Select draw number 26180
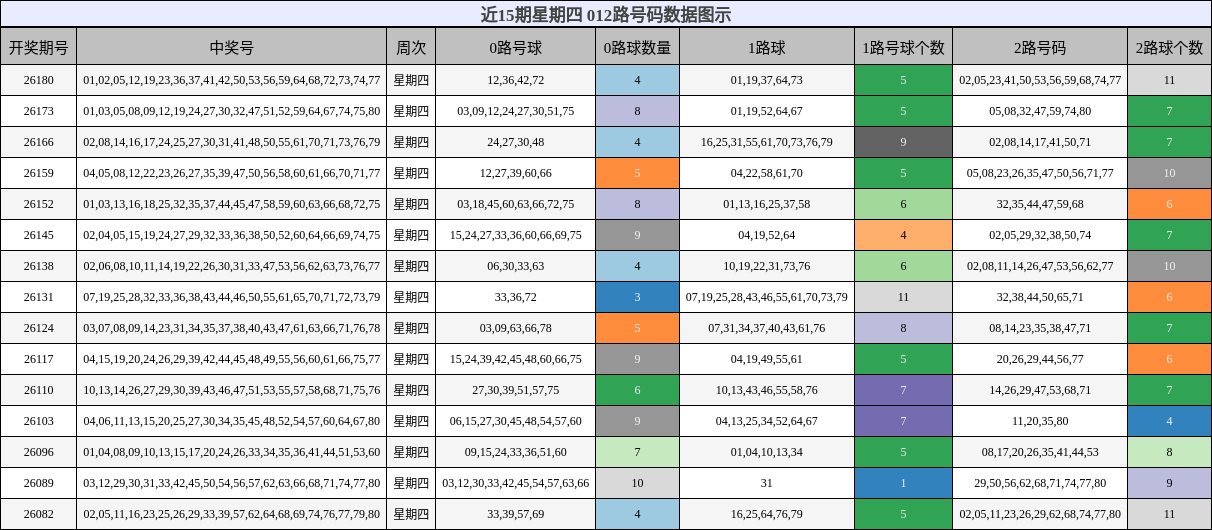 pyautogui.click(x=39, y=80)
